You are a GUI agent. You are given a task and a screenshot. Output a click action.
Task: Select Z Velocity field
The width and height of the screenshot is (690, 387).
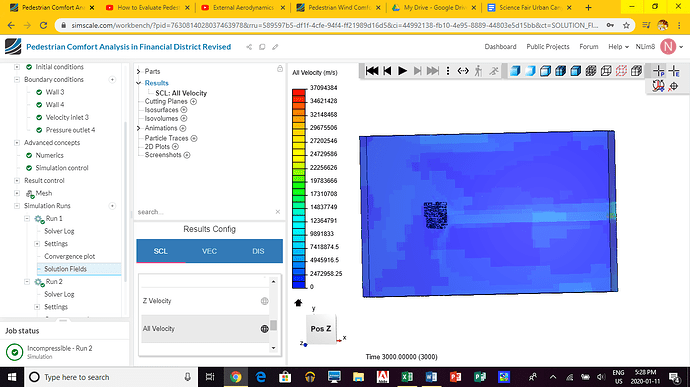coord(157,301)
